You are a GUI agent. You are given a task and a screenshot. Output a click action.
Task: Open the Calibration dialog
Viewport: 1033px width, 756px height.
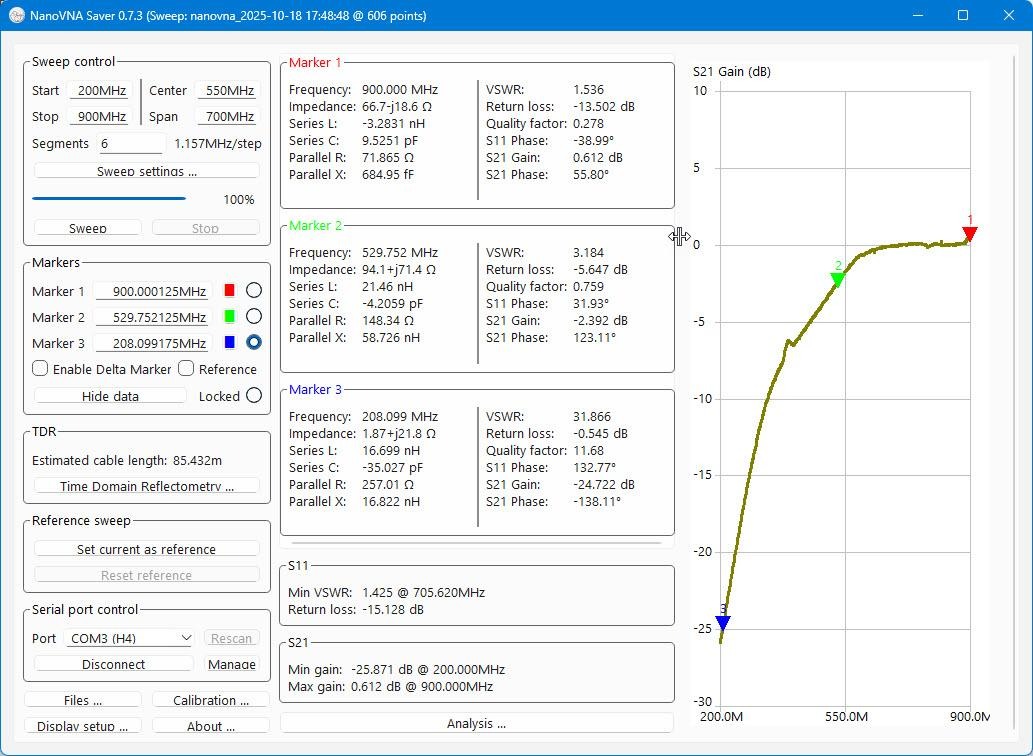pyautogui.click(x=211, y=700)
